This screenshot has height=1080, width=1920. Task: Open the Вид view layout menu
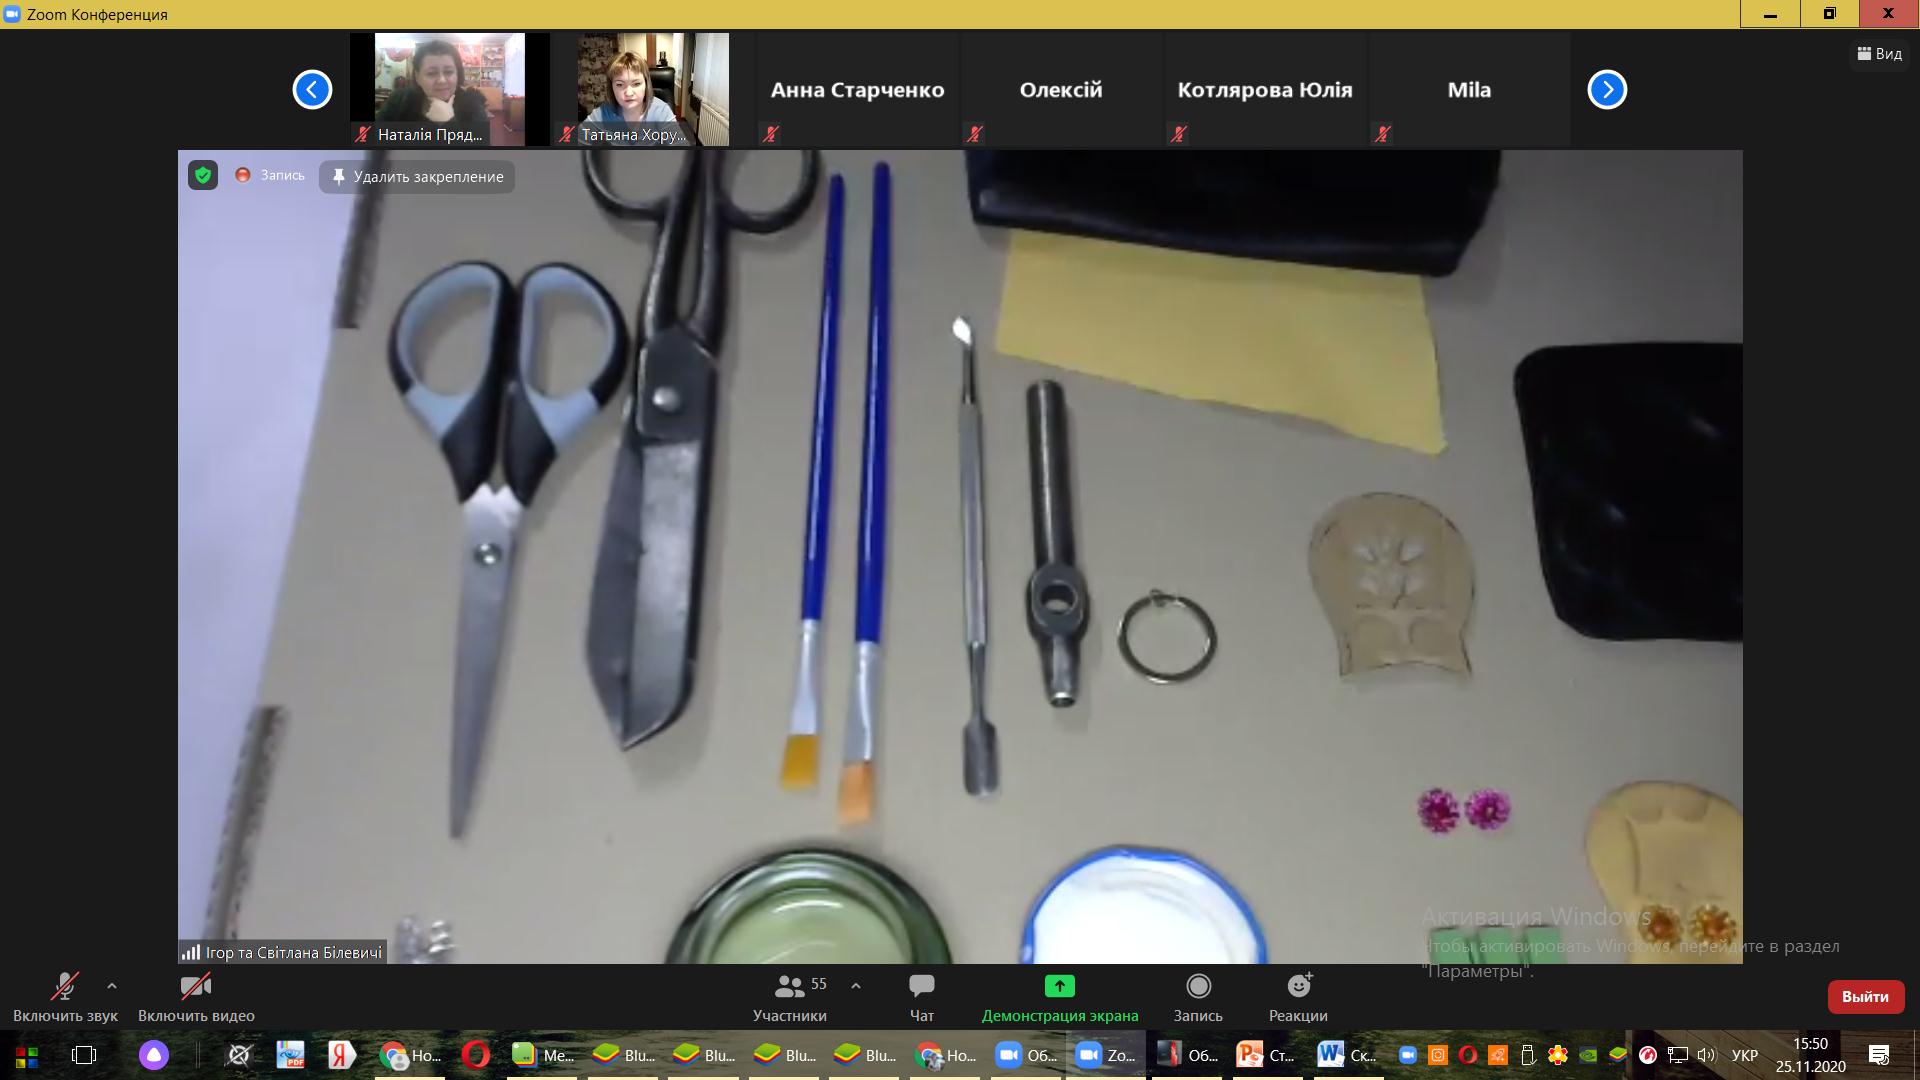click(x=1880, y=54)
